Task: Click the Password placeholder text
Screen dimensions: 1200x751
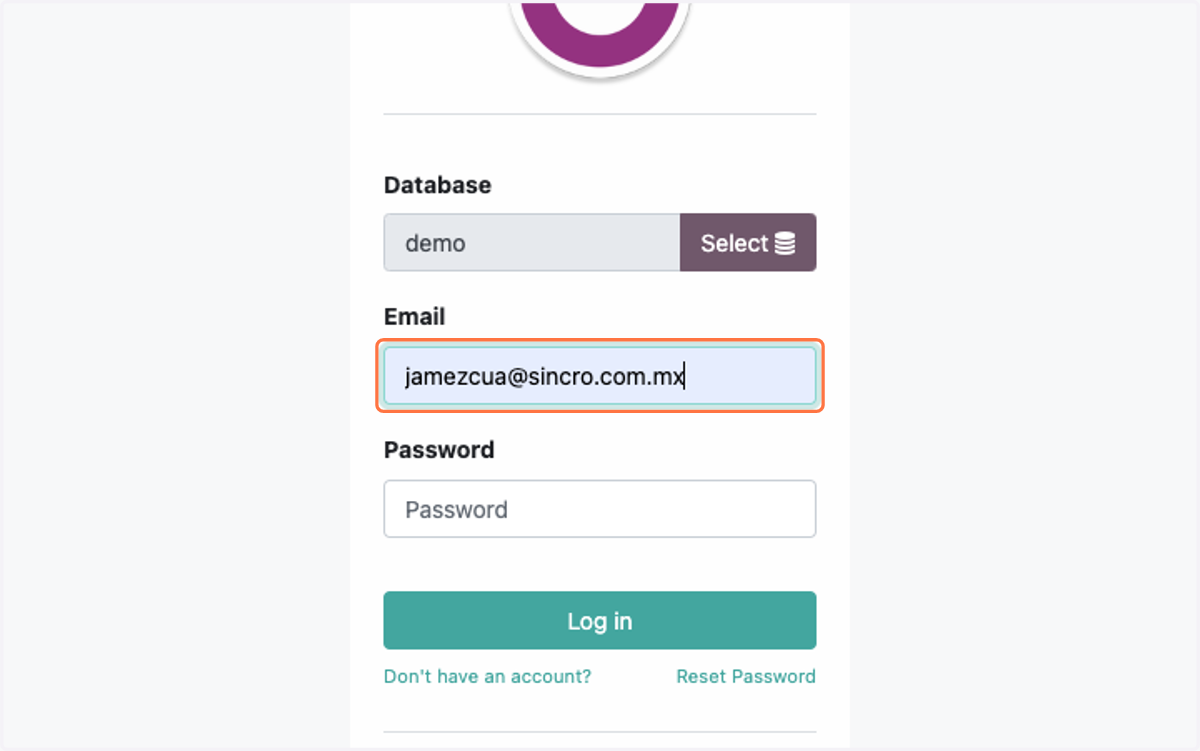Action: pos(456,510)
